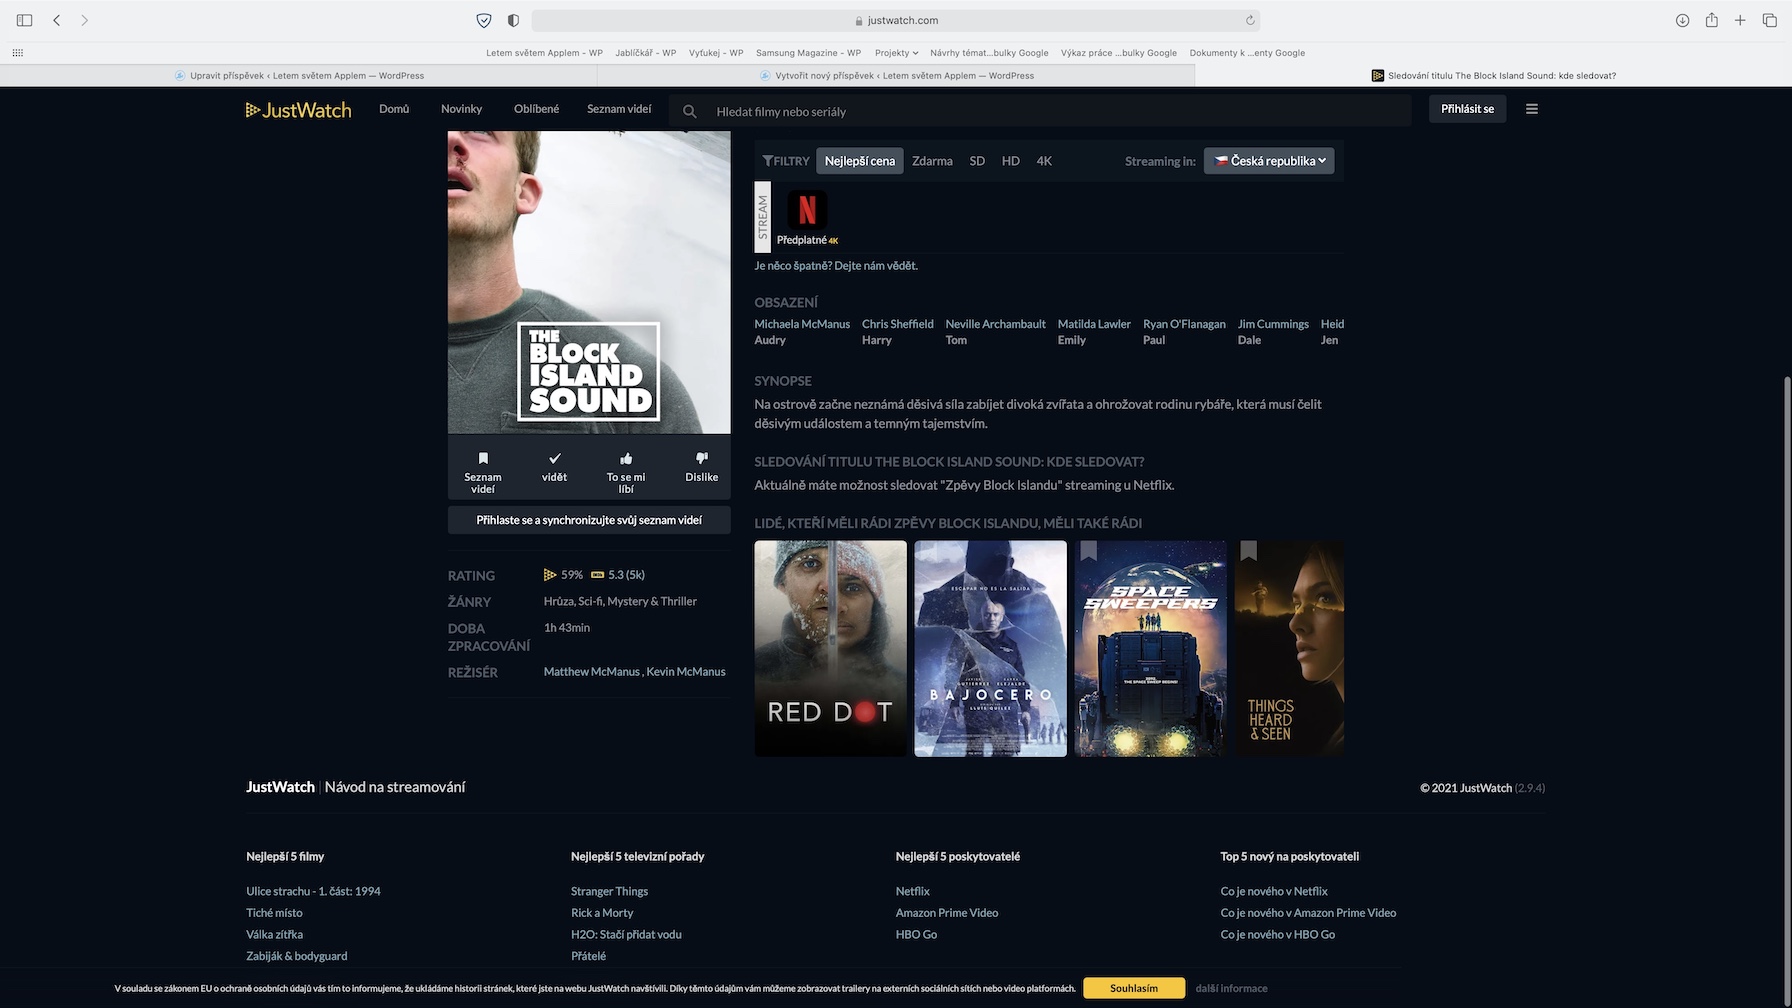
Task: Go forward to the next page
Action: click(85, 20)
